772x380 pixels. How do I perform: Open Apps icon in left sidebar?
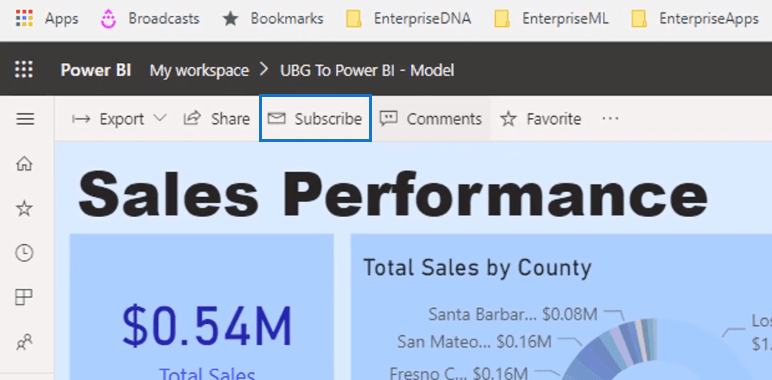(x=24, y=297)
